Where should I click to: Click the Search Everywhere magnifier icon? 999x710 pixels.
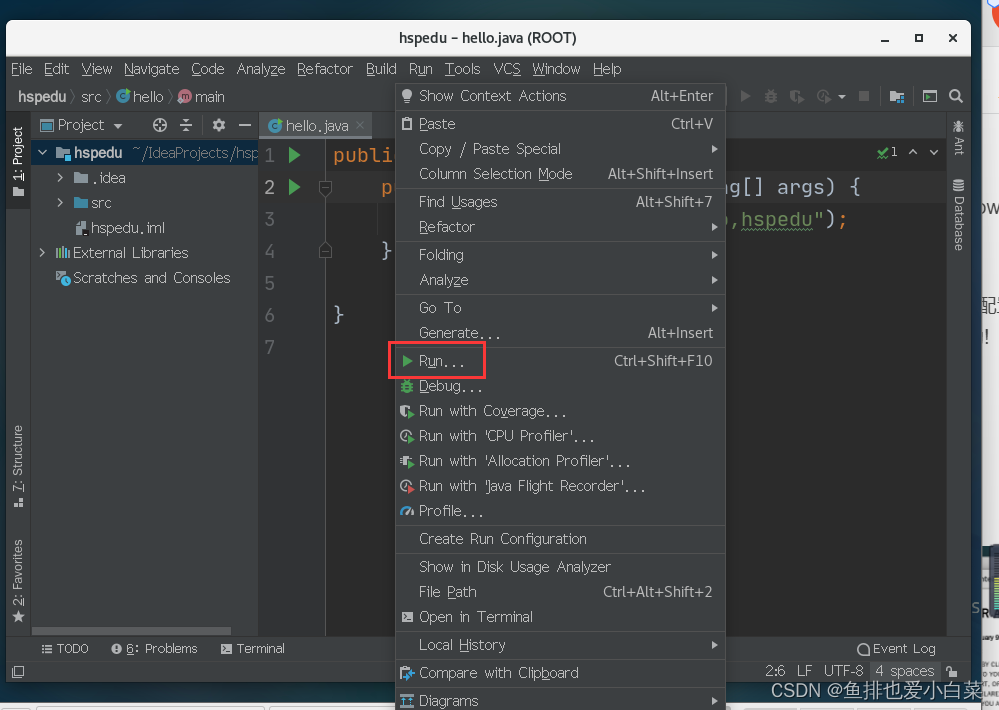click(956, 96)
